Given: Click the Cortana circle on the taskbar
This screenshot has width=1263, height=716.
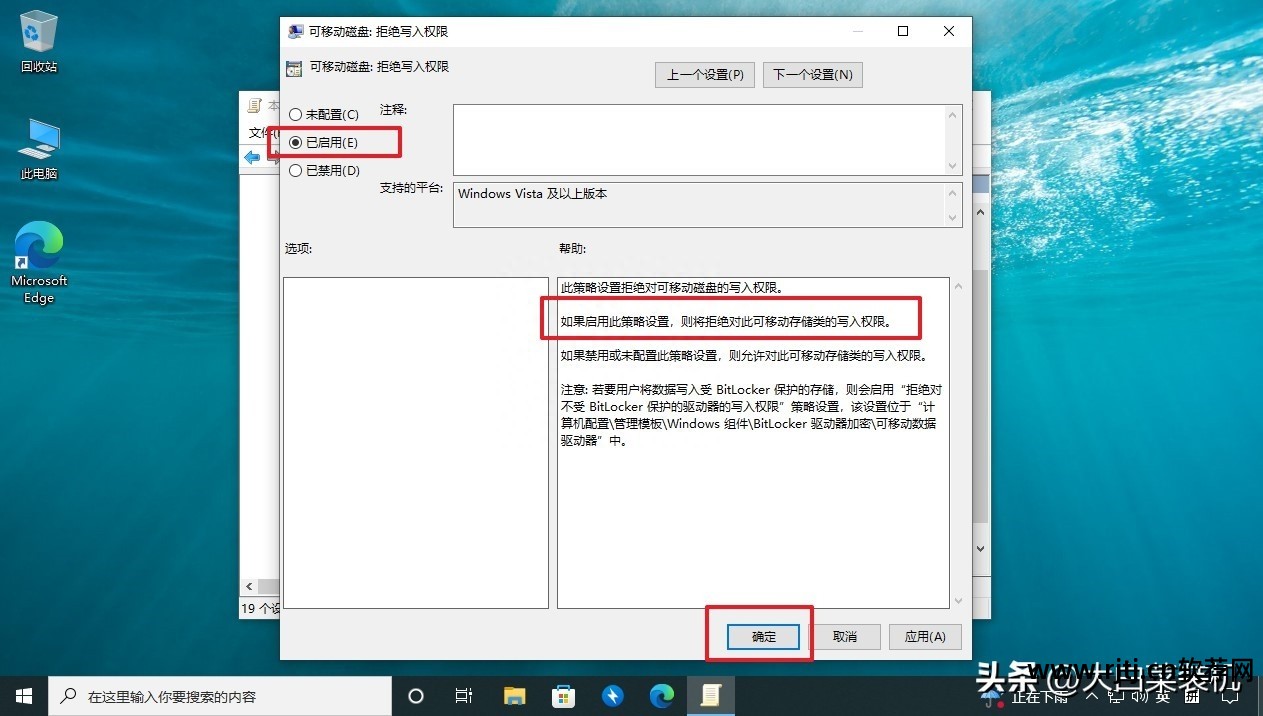Looking at the screenshot, I should click(x=416, y=696).
